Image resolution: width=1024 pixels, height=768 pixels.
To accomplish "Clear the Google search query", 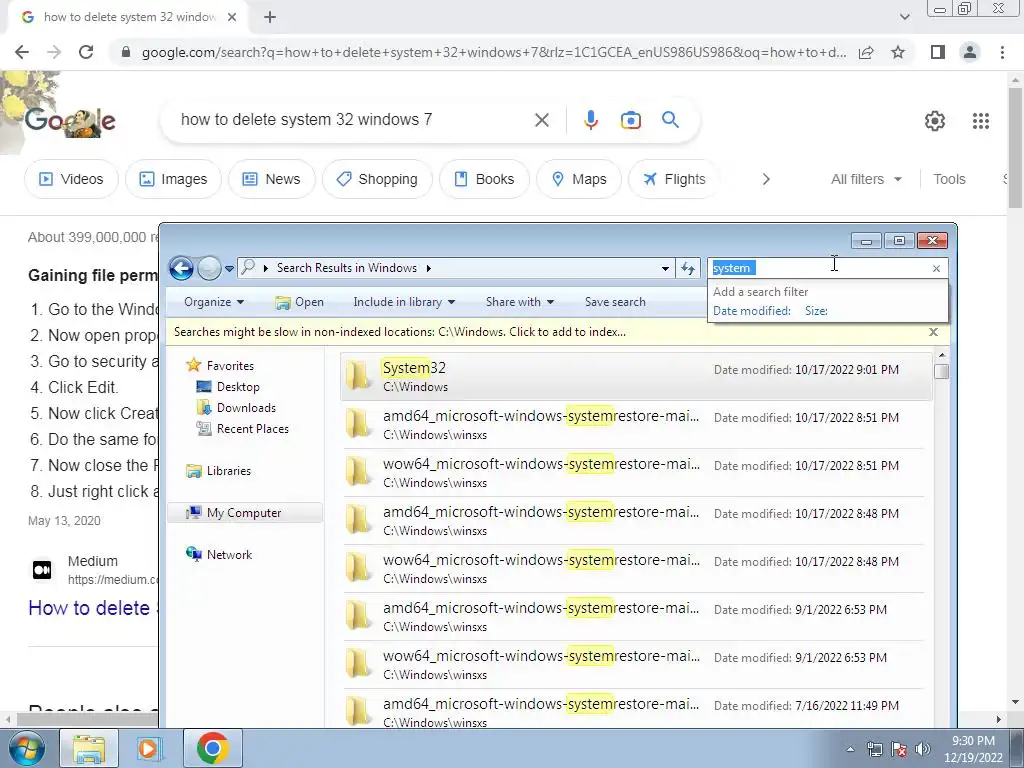I will pyautogui.click(x=541, y=120).
